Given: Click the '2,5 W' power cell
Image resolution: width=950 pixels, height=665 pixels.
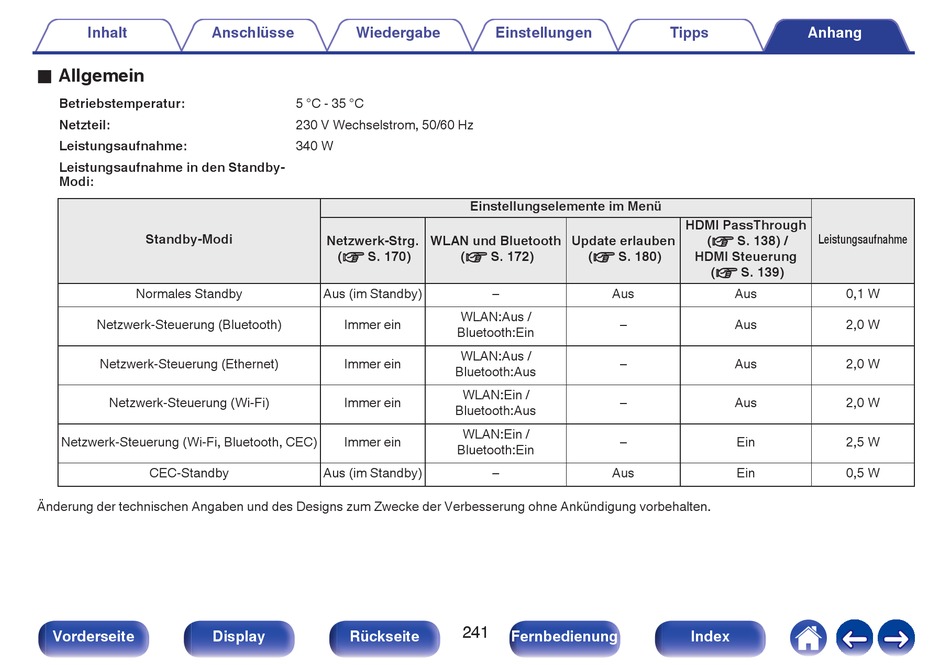Looking at the screenshot, I should click(863, 442).
